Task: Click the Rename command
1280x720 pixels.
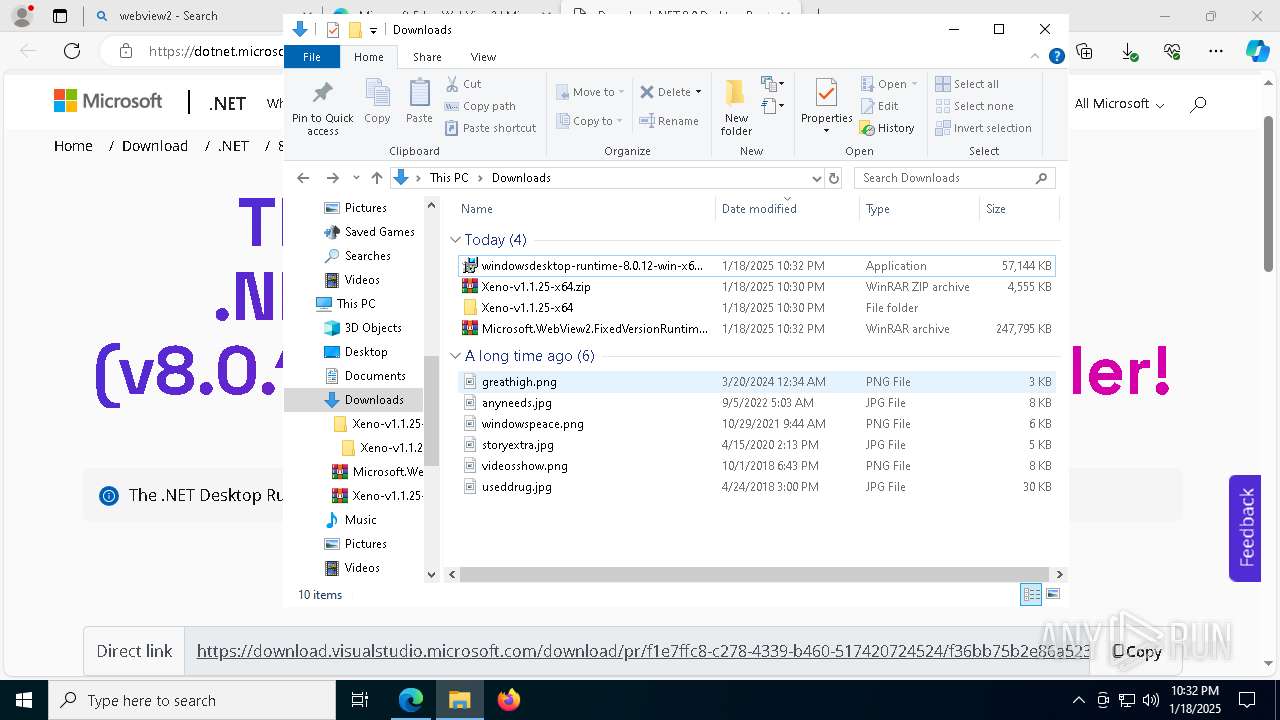Action: (669, 121)
